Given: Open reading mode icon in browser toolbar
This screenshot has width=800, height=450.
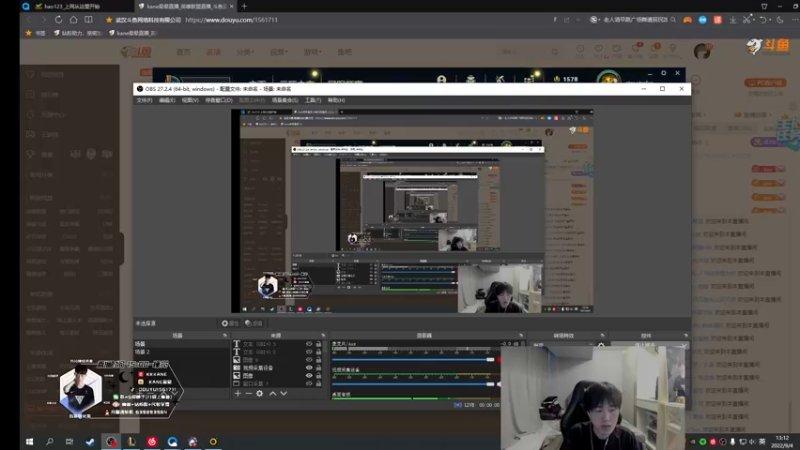Looking at the screenshot, I should [x=89, y=20].
